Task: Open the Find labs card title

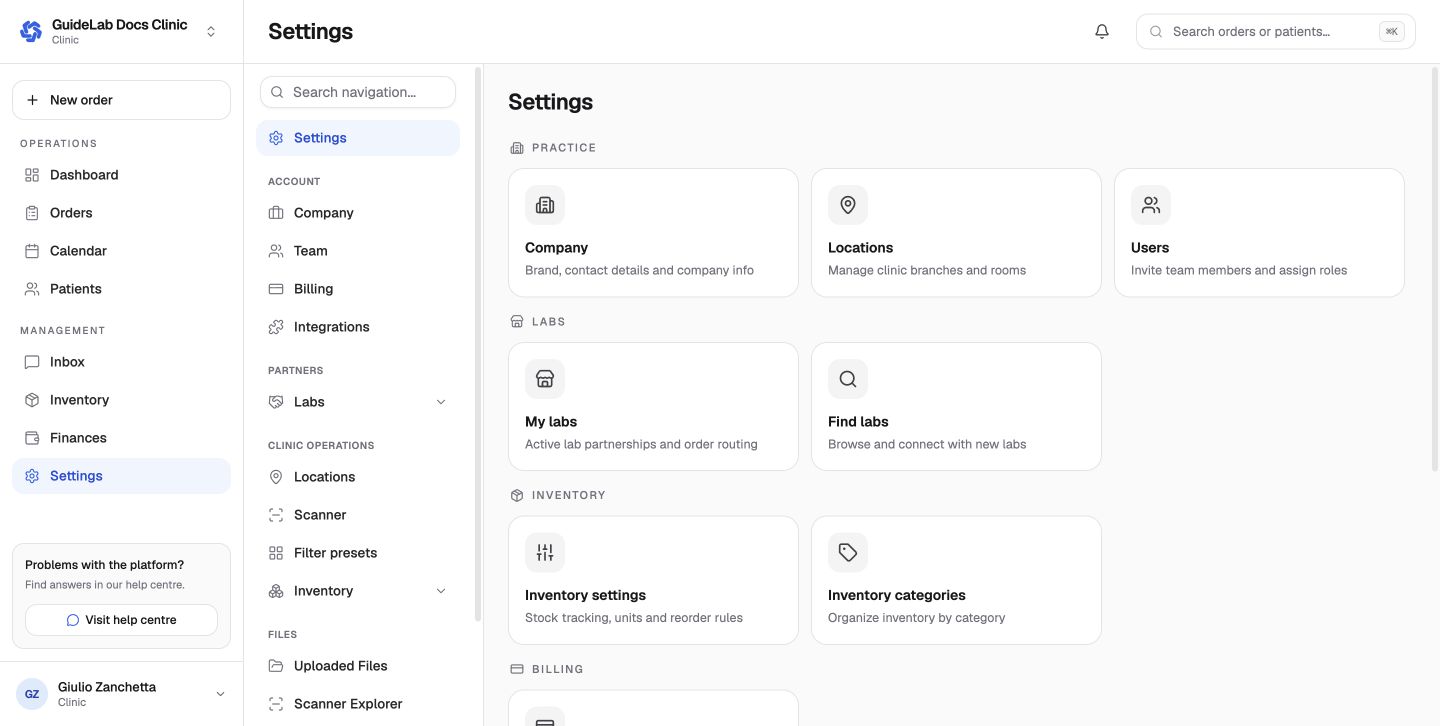Action: [858, 422]
